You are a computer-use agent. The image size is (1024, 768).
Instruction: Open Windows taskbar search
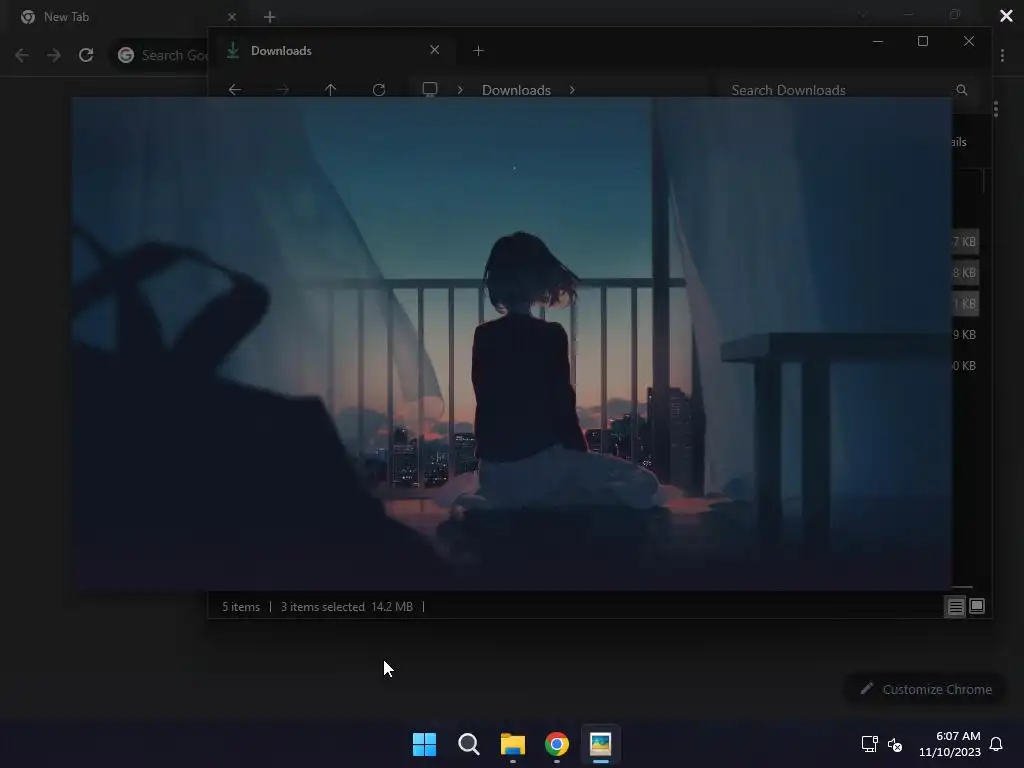click(x=468, y=744)
